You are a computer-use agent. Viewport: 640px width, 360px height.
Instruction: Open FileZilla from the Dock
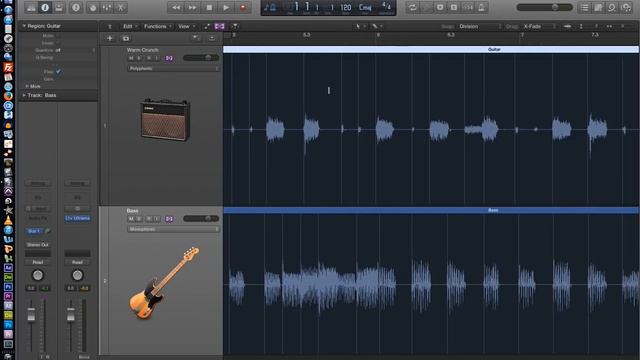click(8, 67)
